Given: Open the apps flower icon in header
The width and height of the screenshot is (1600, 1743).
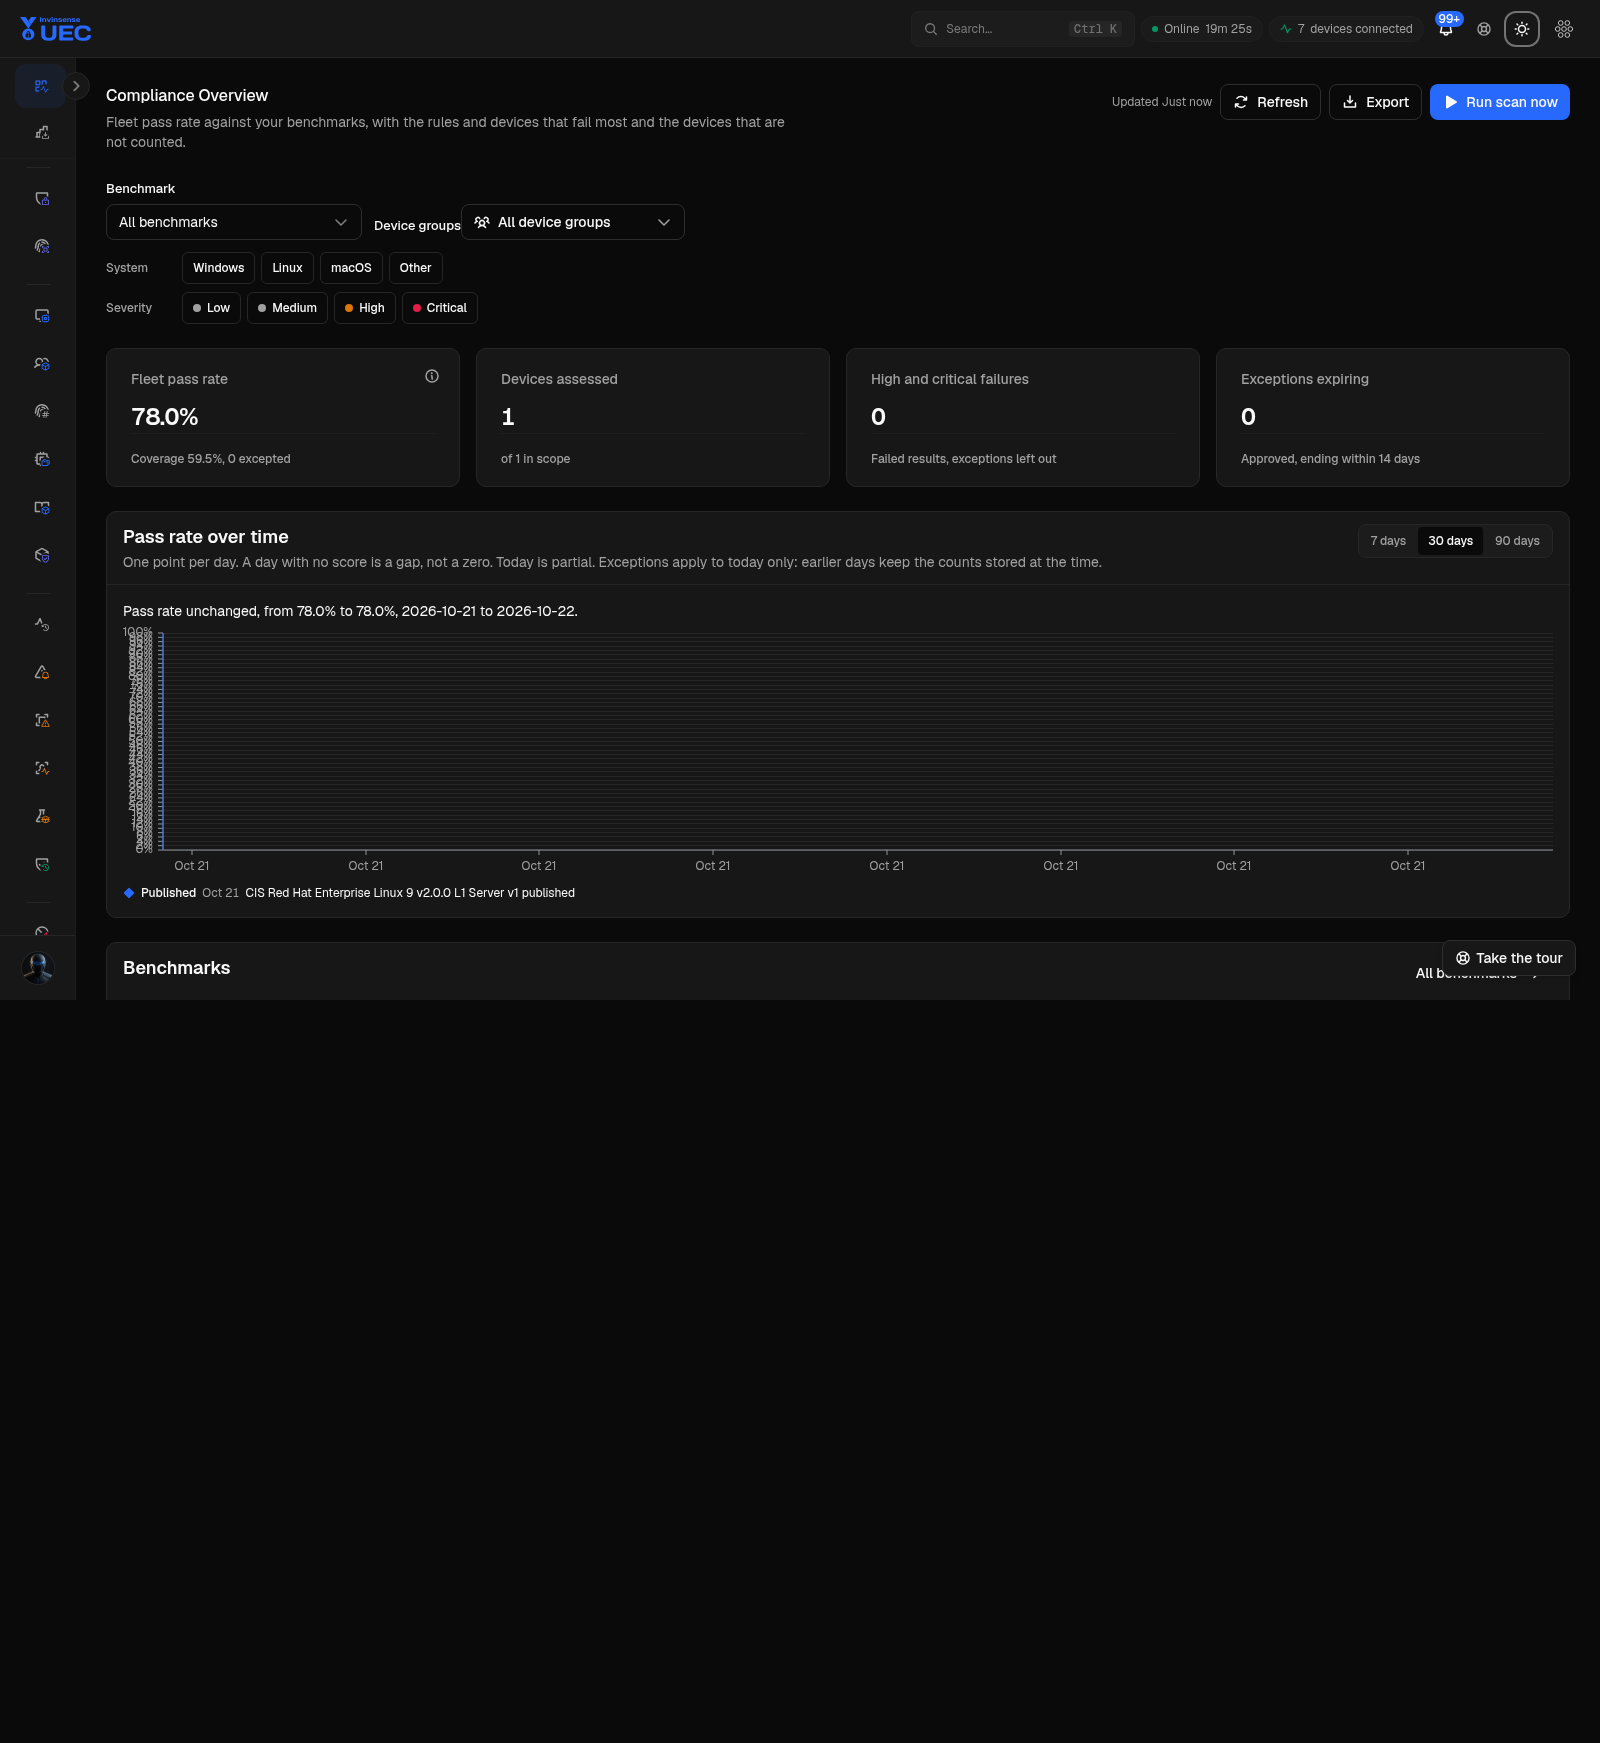Looking at the screenshot, I should (x=1564, y=29).
